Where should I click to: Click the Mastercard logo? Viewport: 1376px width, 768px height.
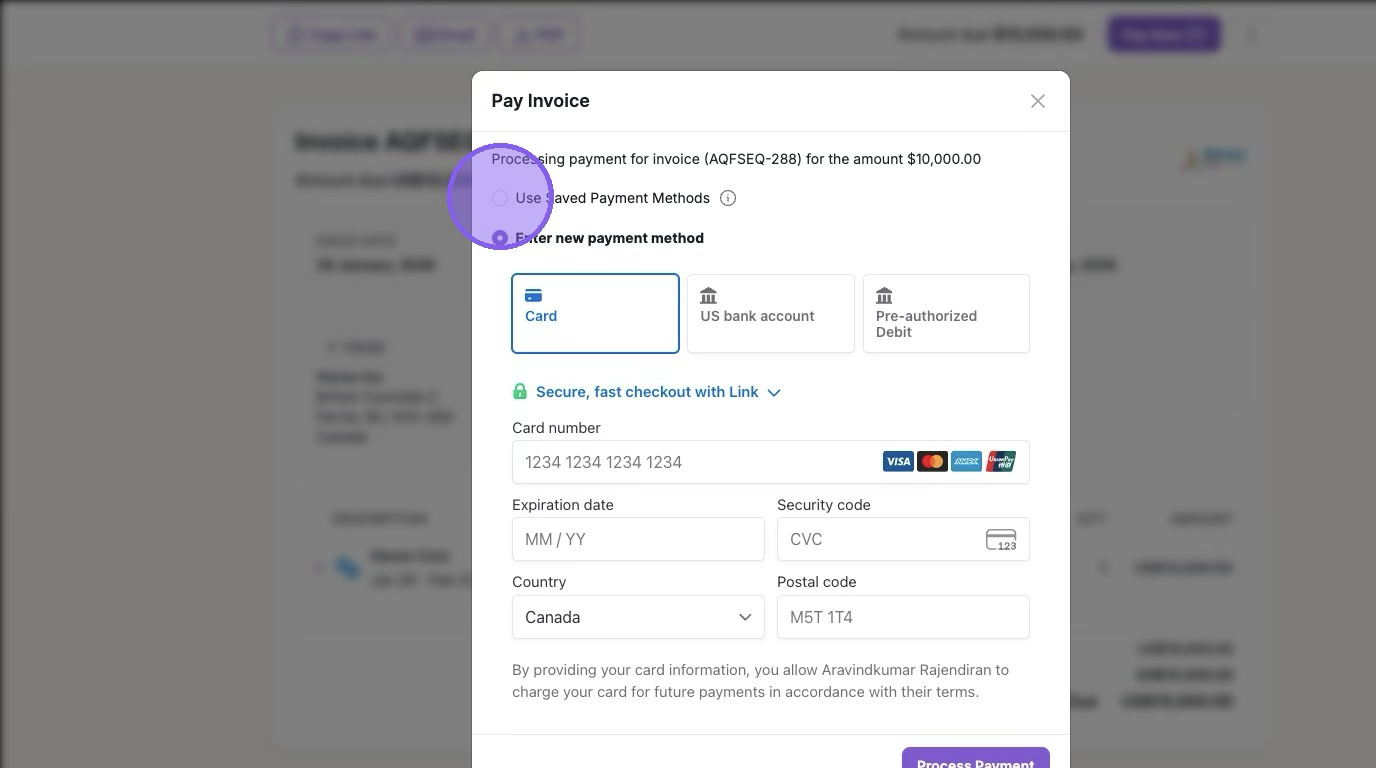click(932, 462)
